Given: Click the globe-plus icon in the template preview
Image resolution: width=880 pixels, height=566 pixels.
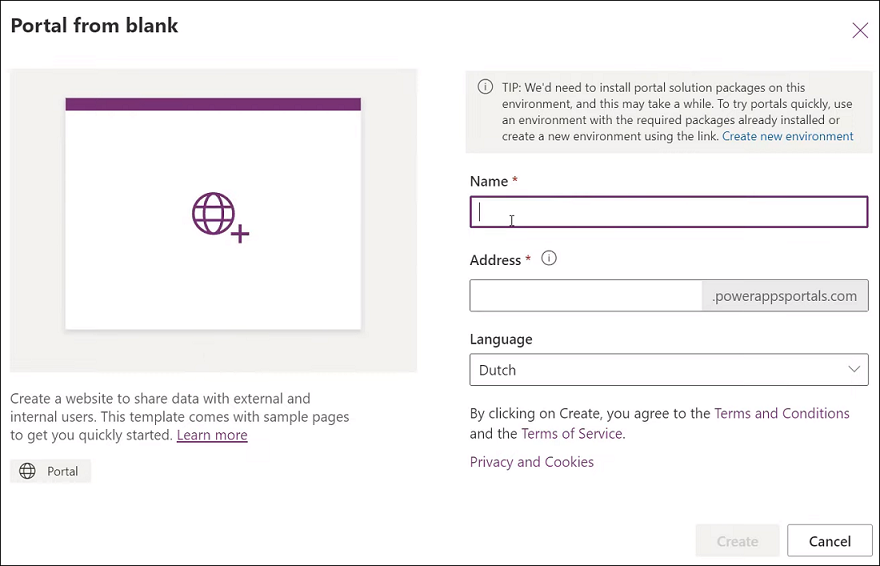Looking at the screenshot, I should 219,217.
